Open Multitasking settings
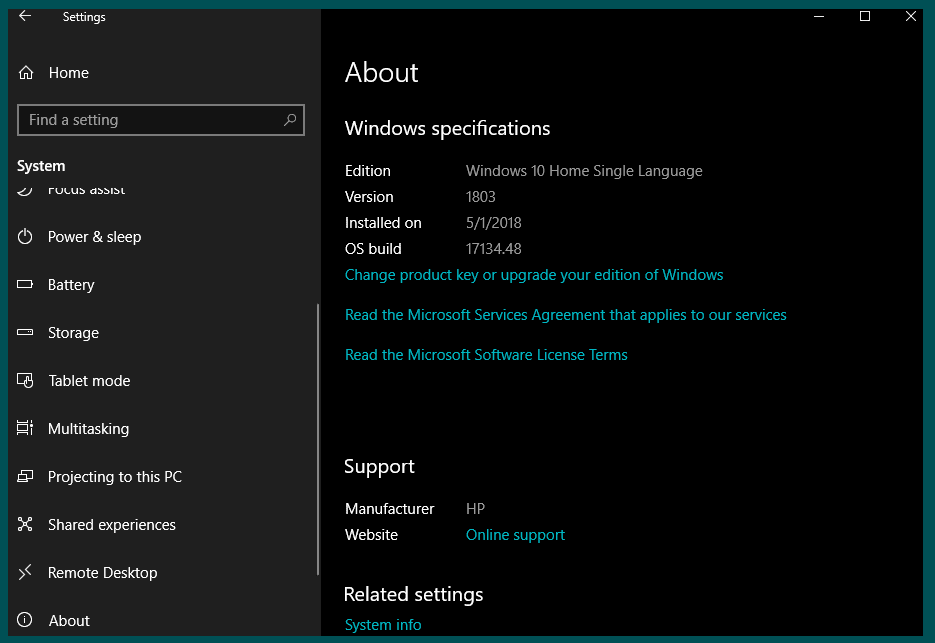 pyautogui.click(x=88, y=429)
